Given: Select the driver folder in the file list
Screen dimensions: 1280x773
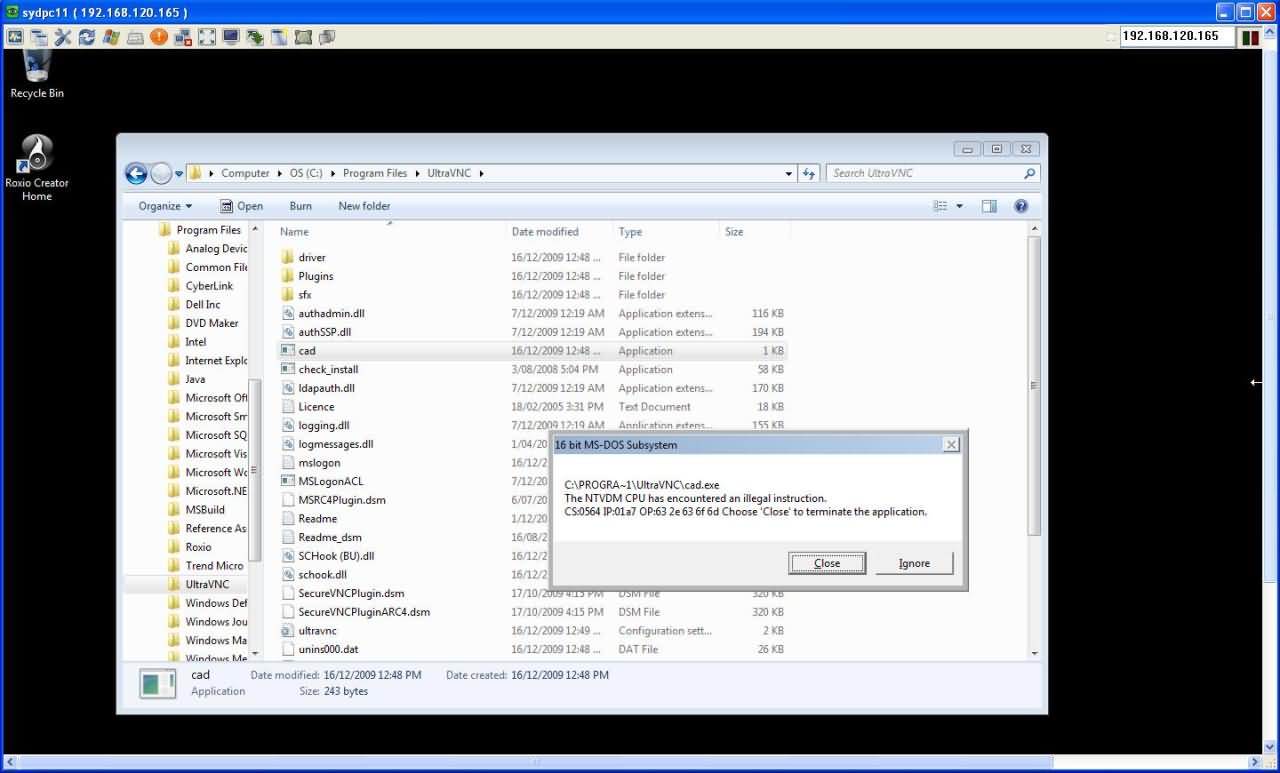Looking at the screenshot, I should point(532,258).
